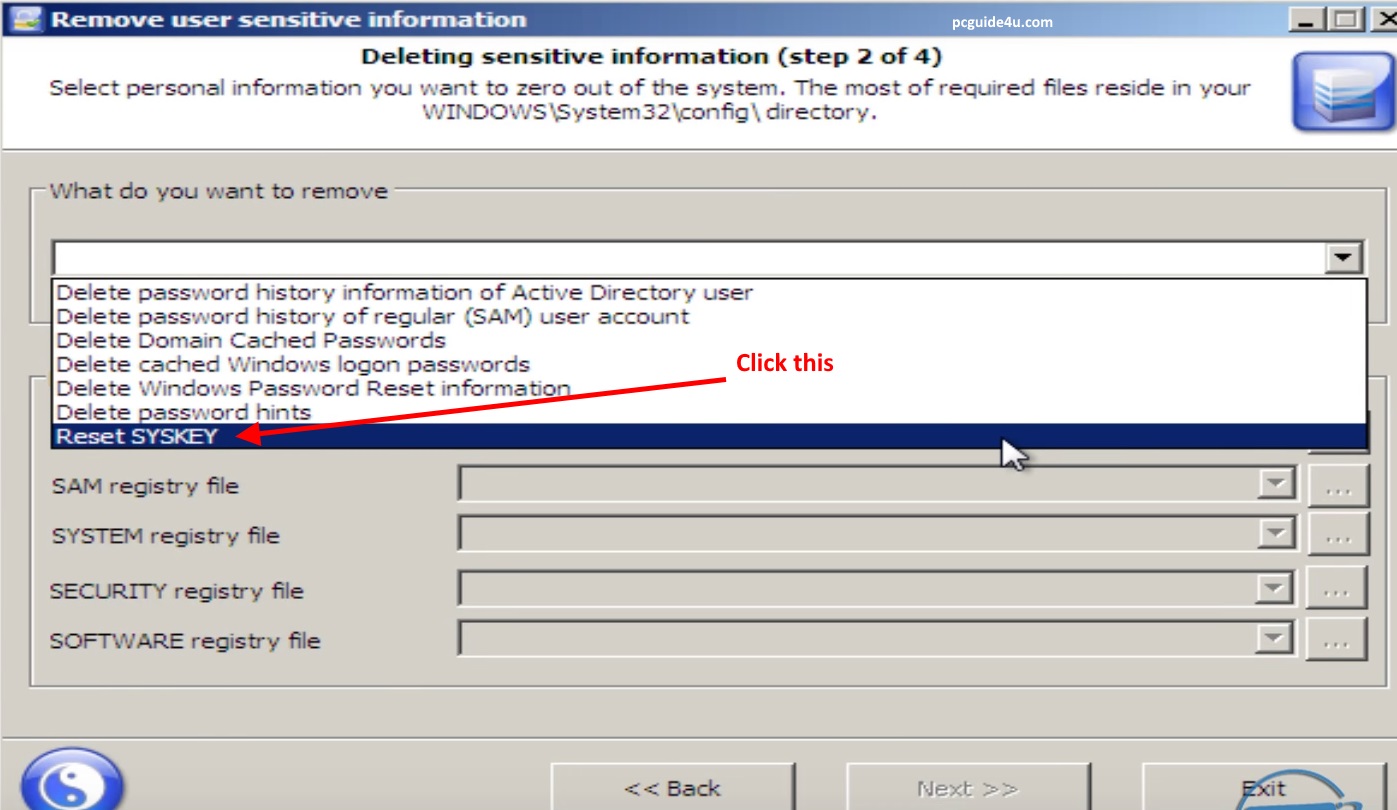Click inside the SAM registry file field
1397x810 pixels.
pos(856,486)
